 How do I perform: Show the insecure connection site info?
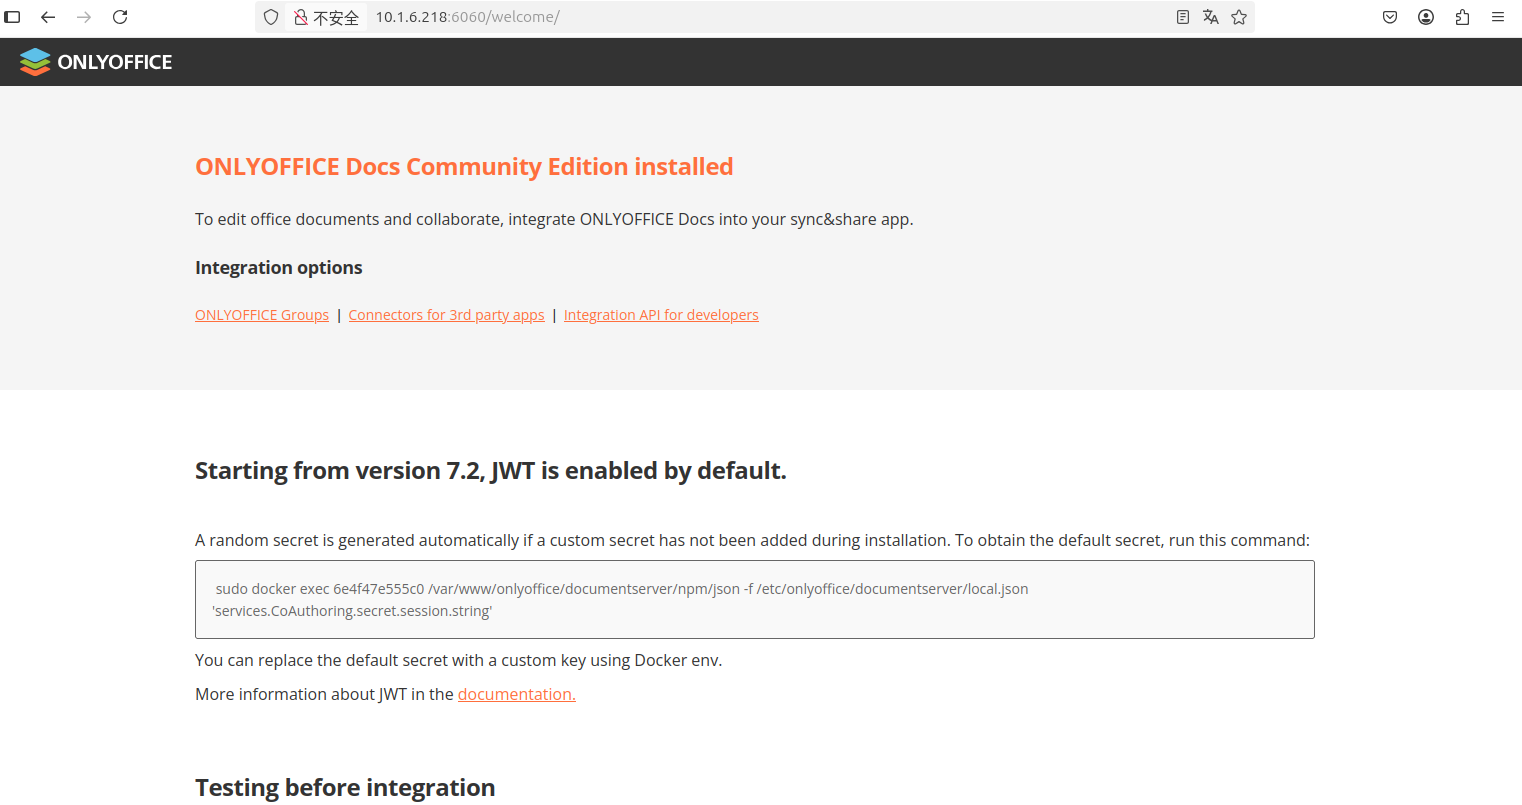pos(326,17)
